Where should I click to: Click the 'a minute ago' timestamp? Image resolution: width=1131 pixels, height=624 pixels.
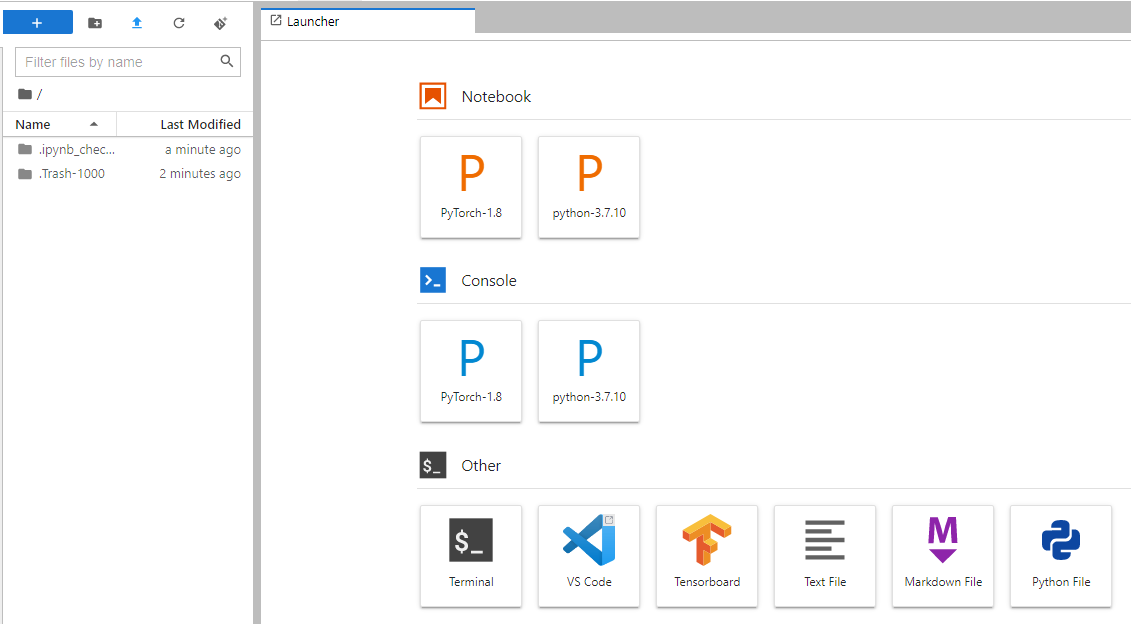(203, 149)
